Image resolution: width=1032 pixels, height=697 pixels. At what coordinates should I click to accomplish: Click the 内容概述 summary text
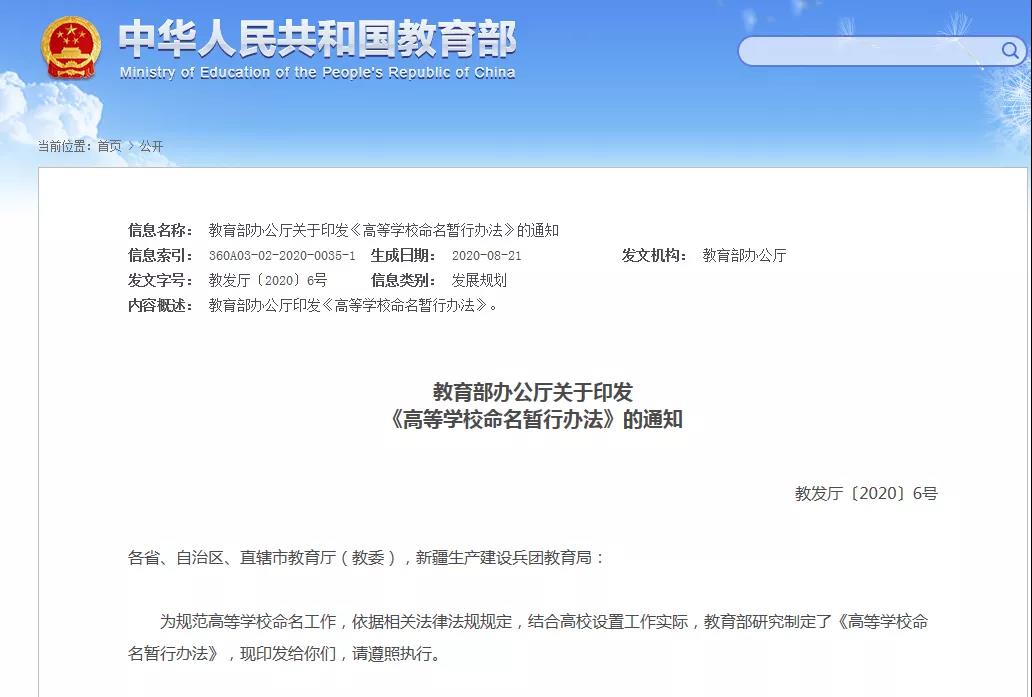click(x=353, y=306)
